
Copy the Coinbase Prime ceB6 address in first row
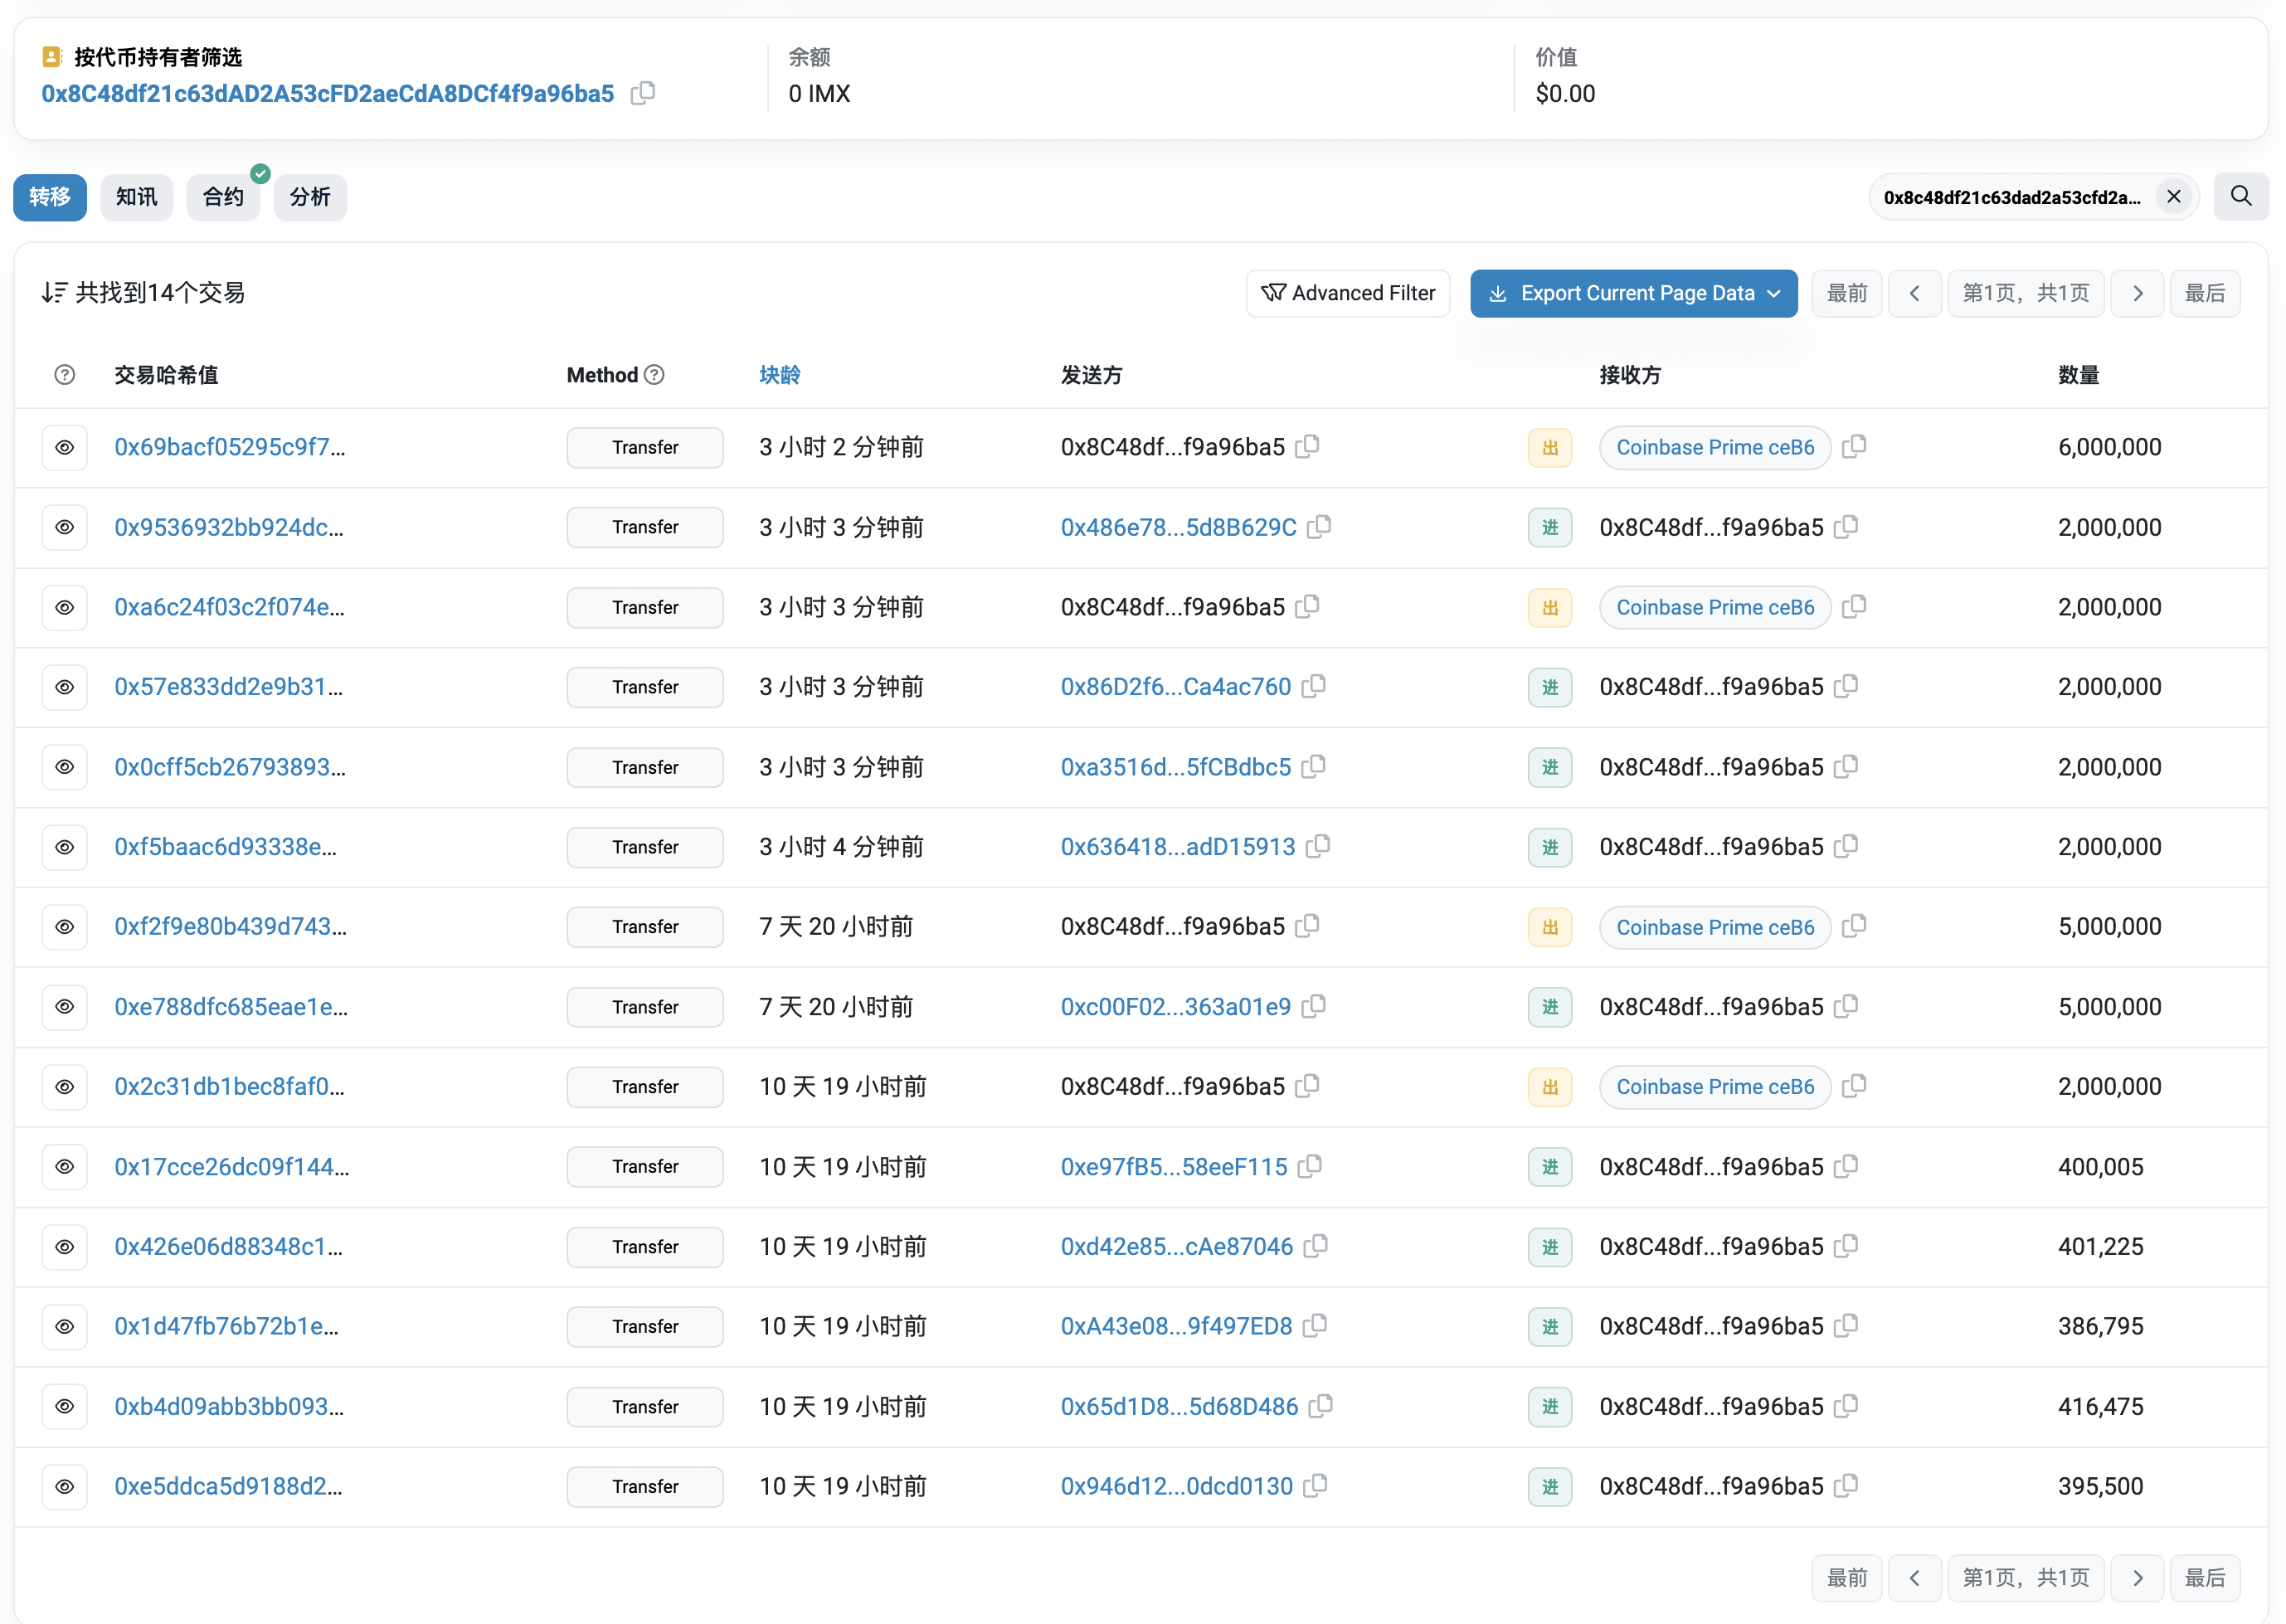click(x=1853, y=447)
